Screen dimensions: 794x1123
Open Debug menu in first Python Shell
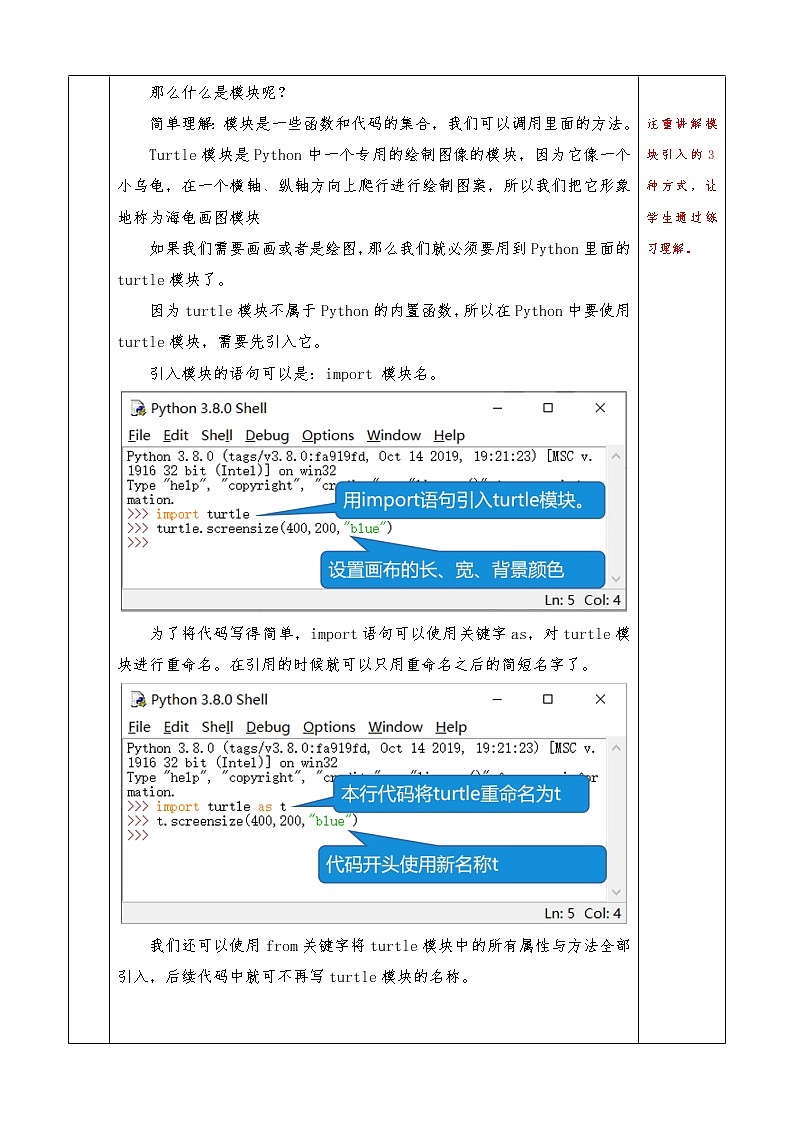pos(267,435)
